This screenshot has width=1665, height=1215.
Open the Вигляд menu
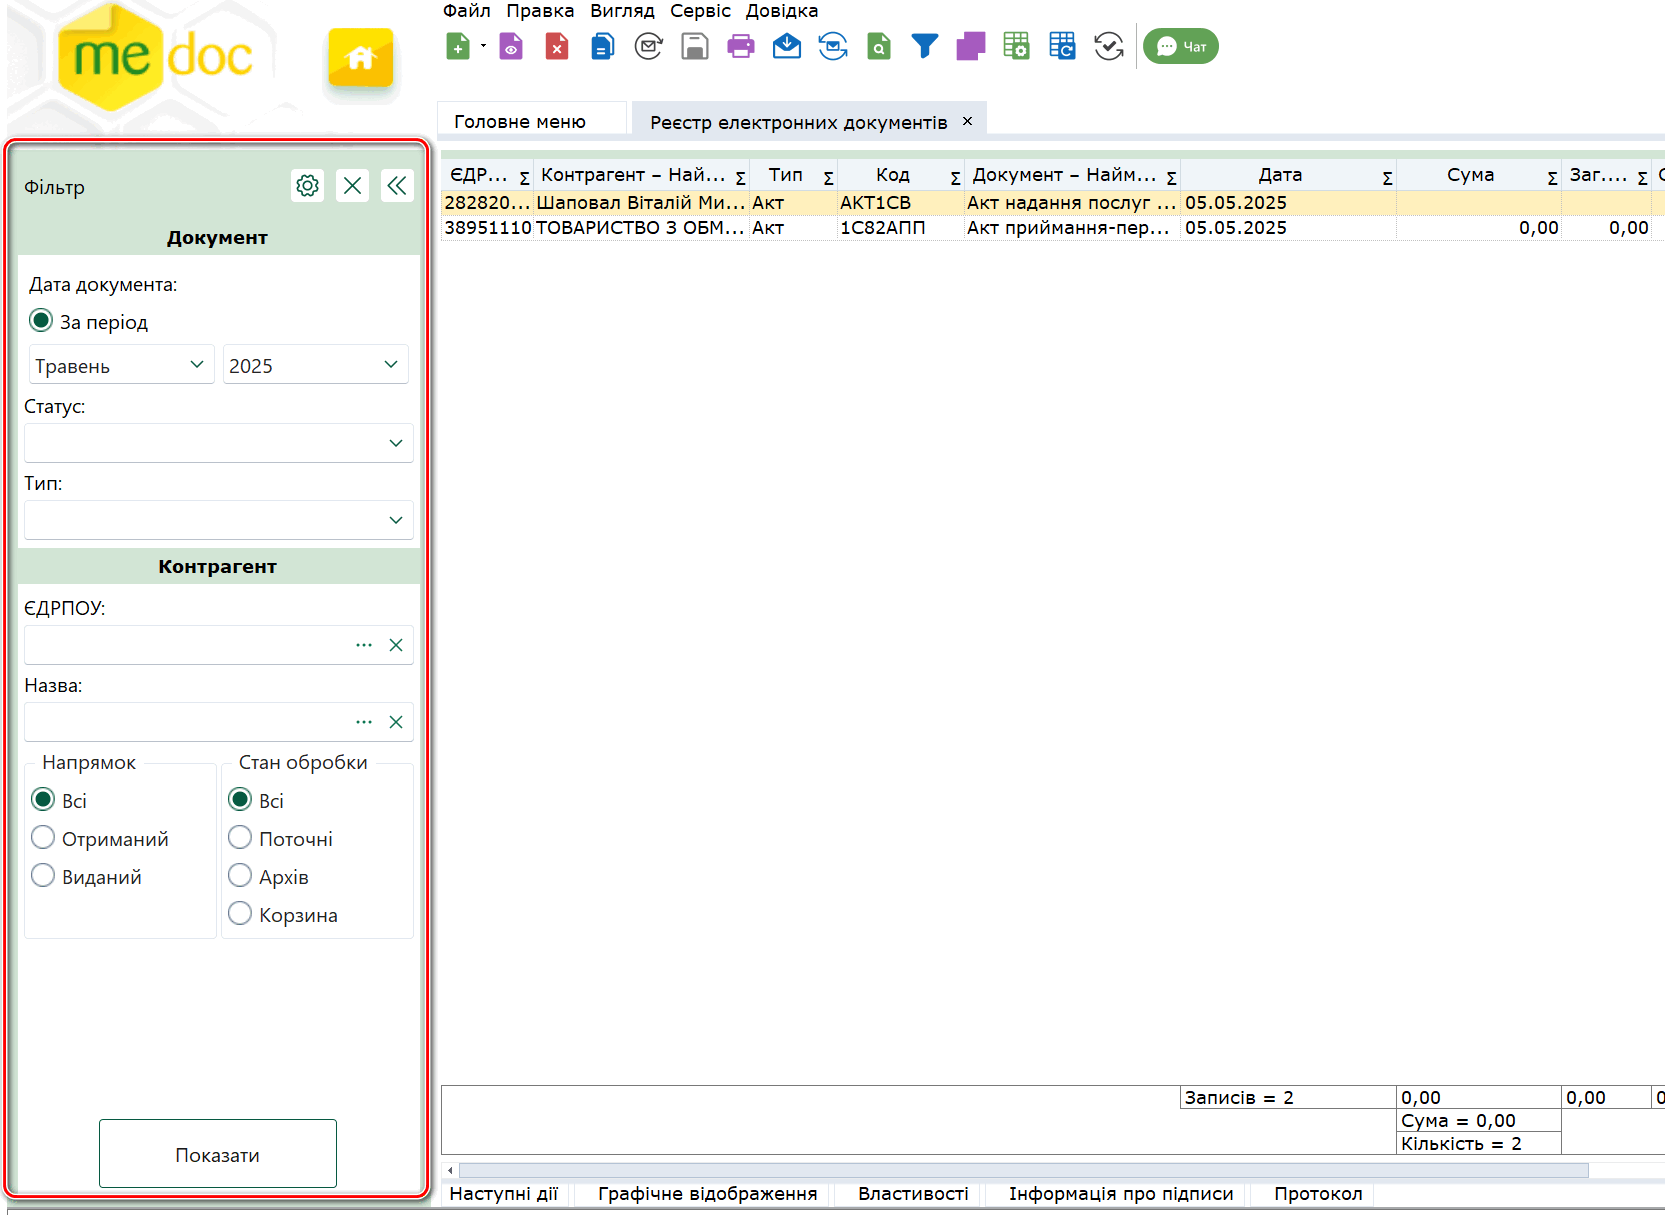tap(622, 11)
